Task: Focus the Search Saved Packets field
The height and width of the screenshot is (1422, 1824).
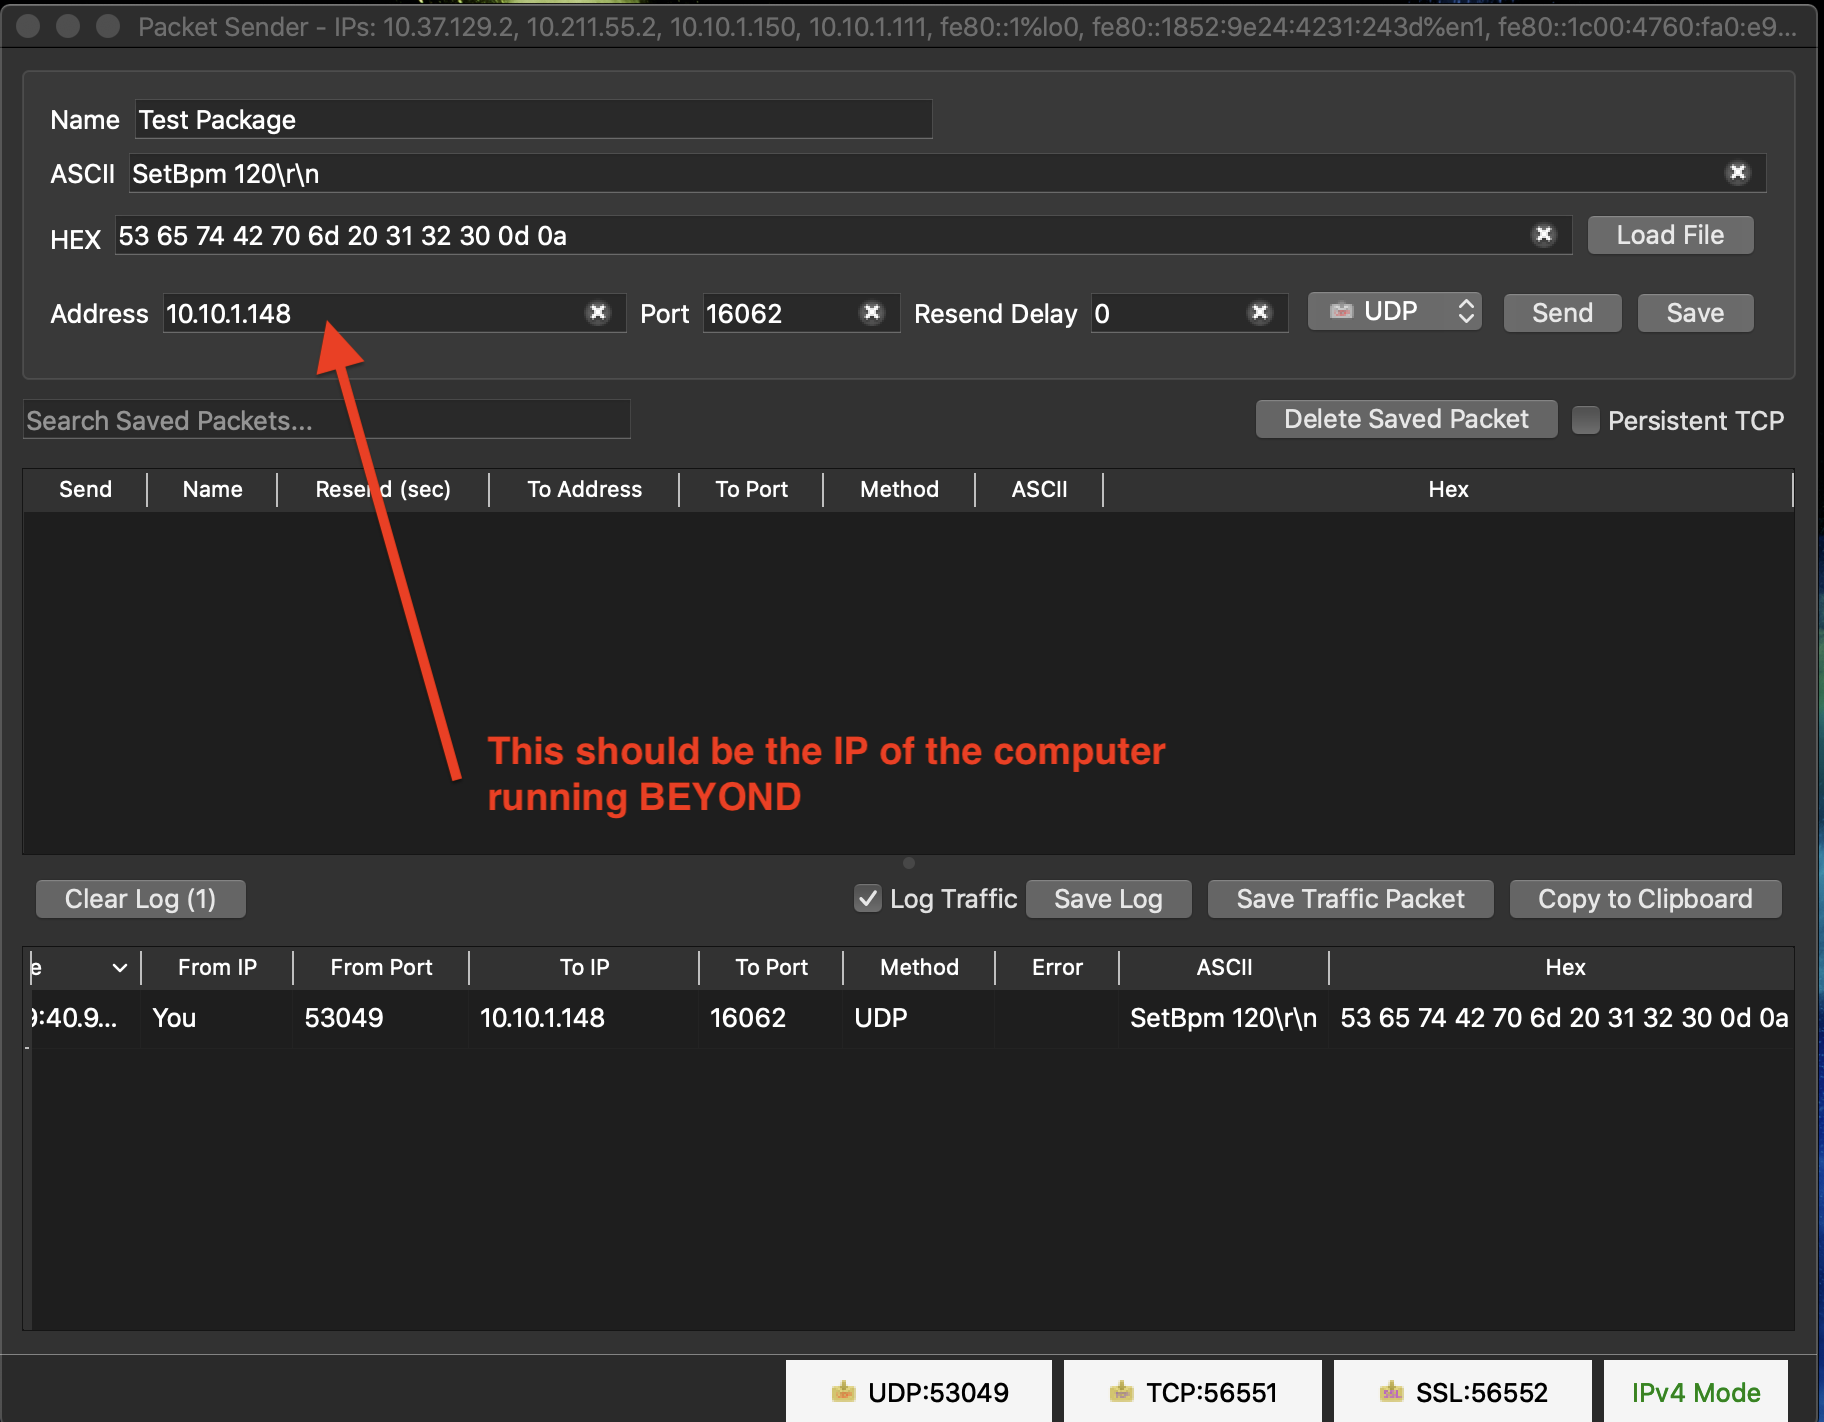Action: 326,420
